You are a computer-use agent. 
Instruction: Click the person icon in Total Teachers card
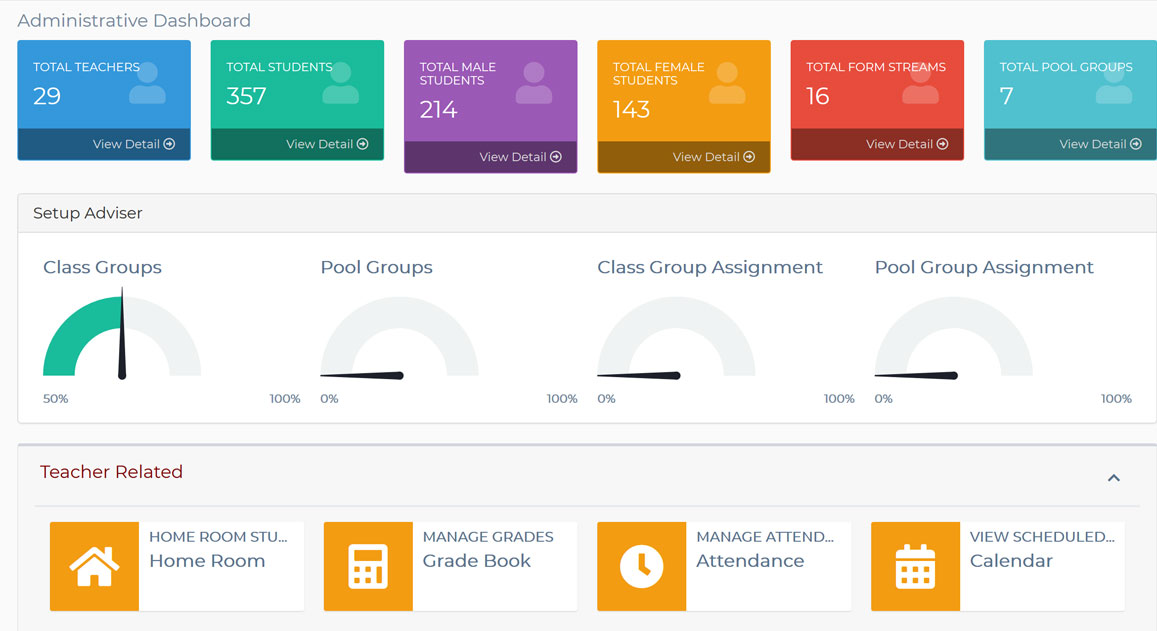147,84
